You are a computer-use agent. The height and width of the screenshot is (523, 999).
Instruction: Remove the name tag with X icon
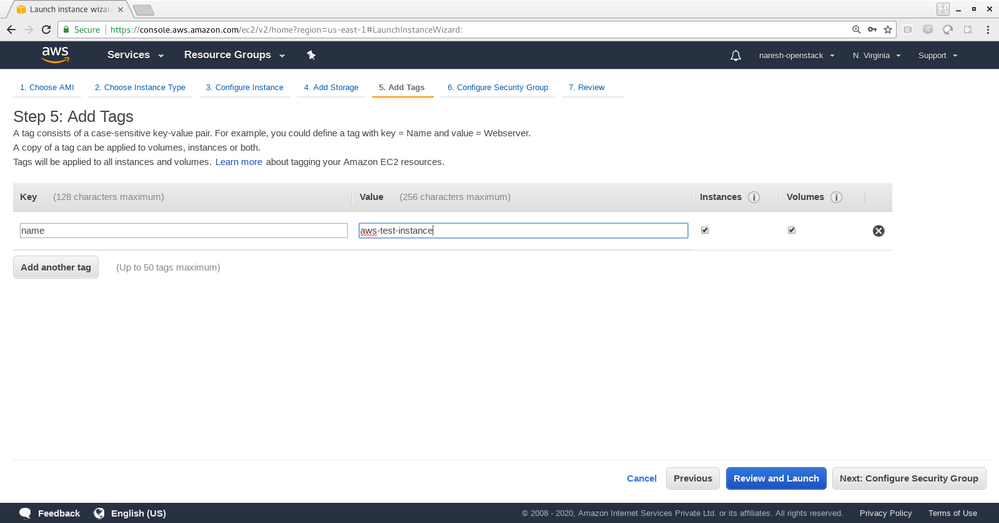[878, 231]
